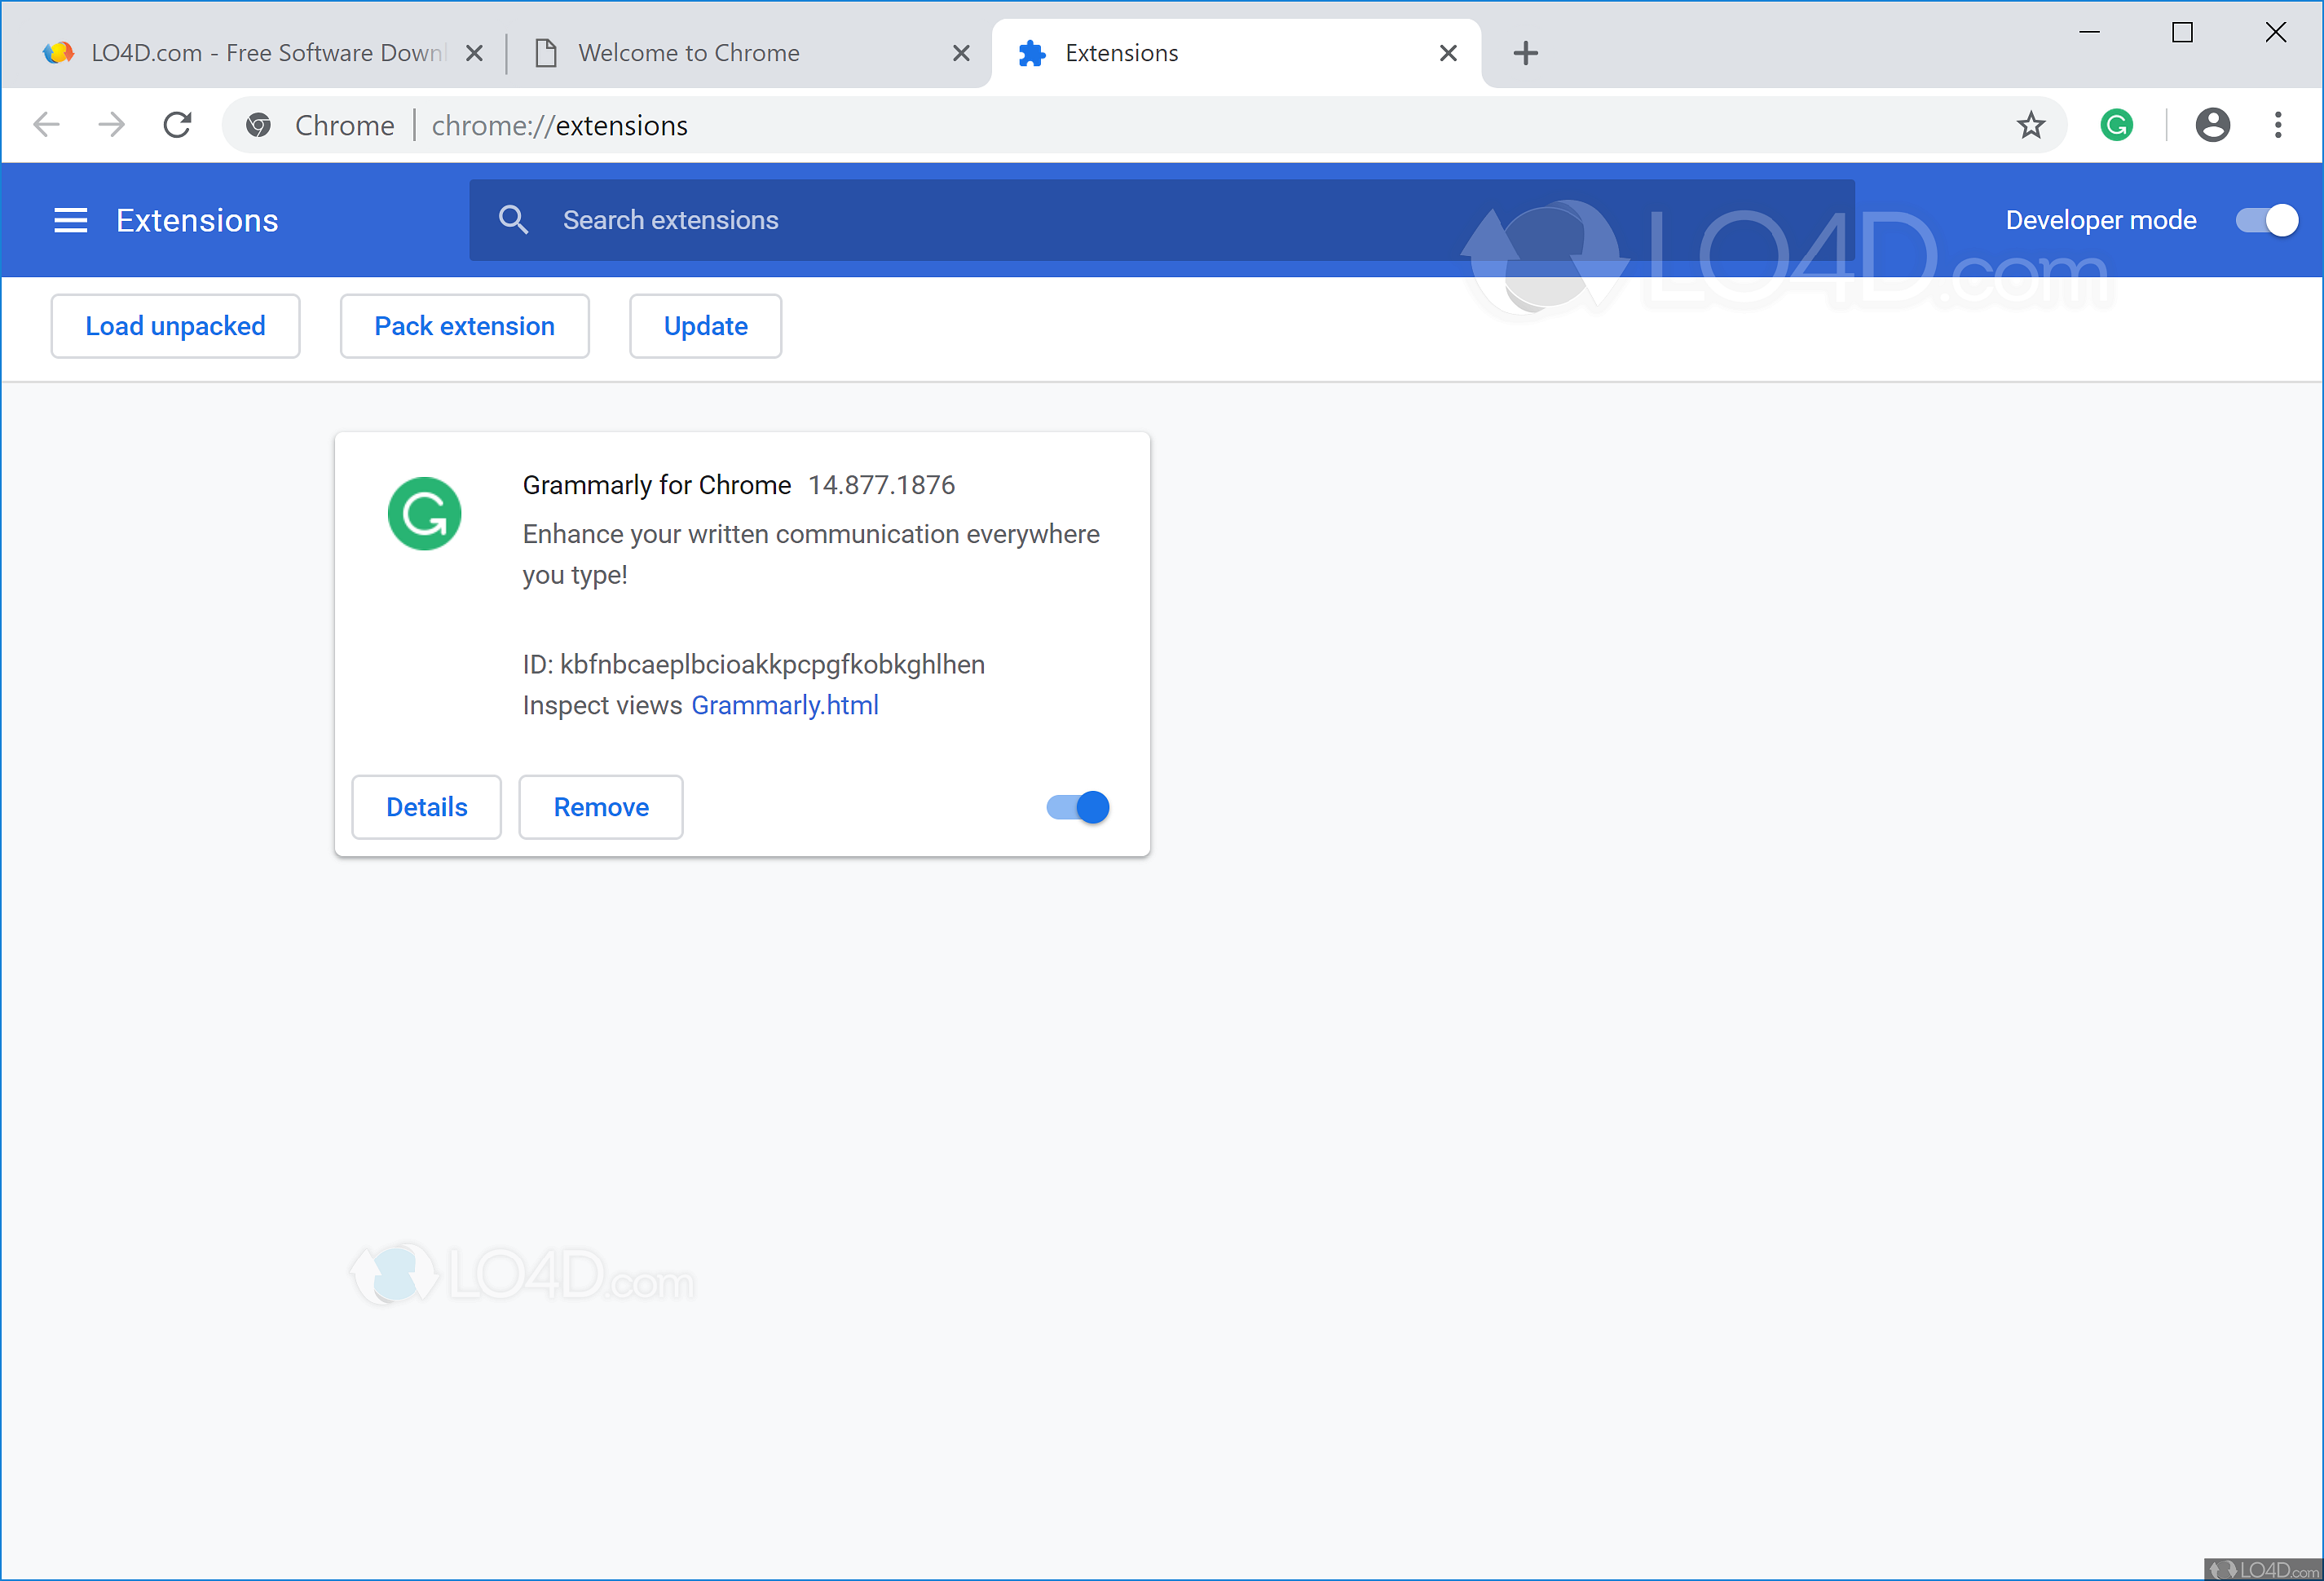This screenshot has width=2324, height=1581.
Task: Click the Grammarly logo on the extension card
Action: point(425,514)
